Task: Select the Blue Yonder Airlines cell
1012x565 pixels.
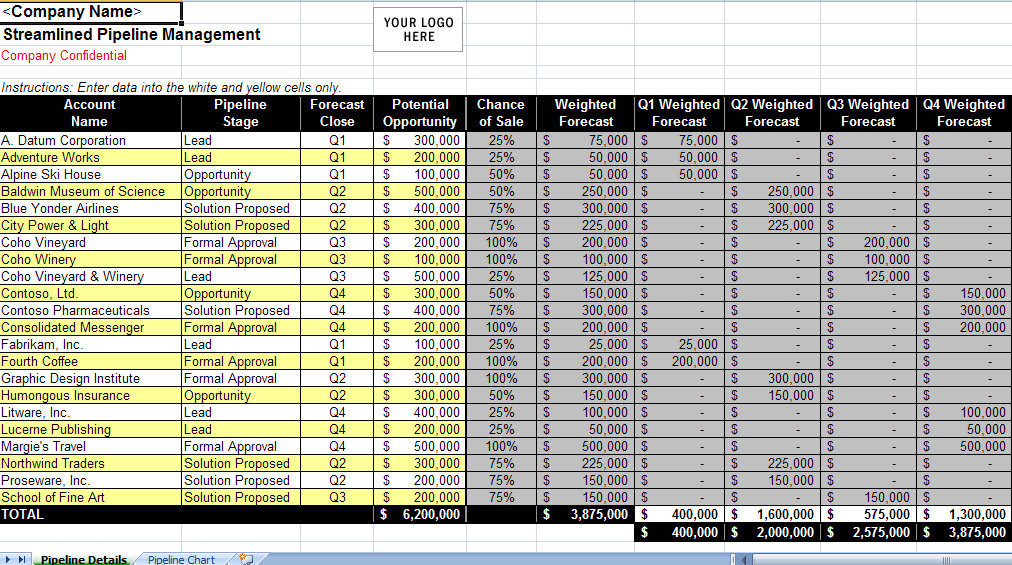Action: click(x=90, y=209)
